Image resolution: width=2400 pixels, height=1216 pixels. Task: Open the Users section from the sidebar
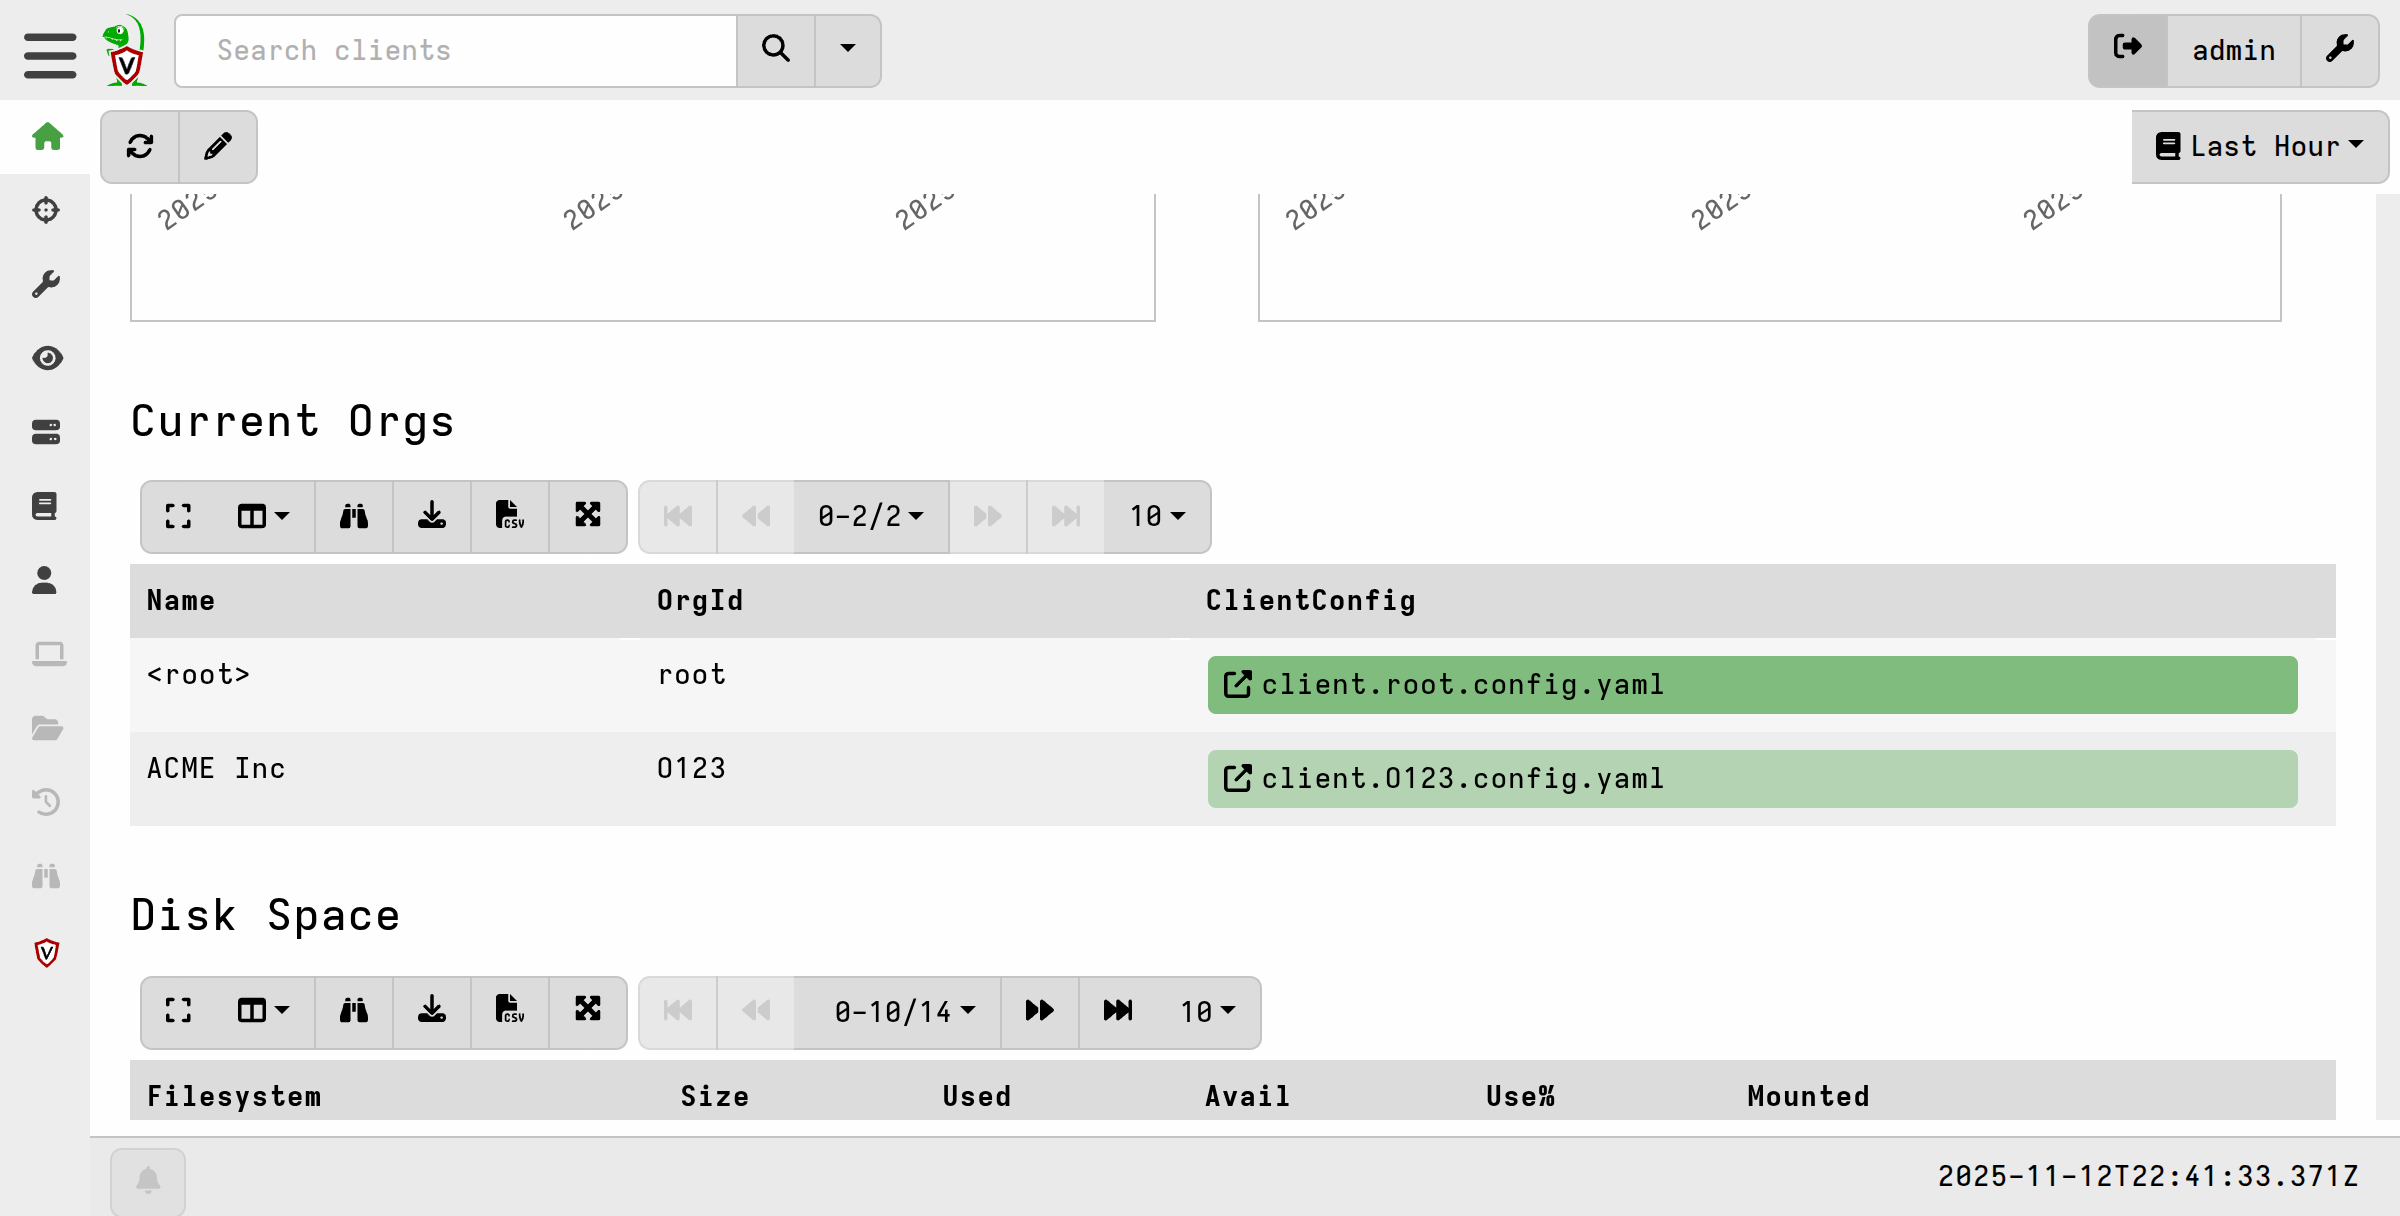tap(47, 579)
